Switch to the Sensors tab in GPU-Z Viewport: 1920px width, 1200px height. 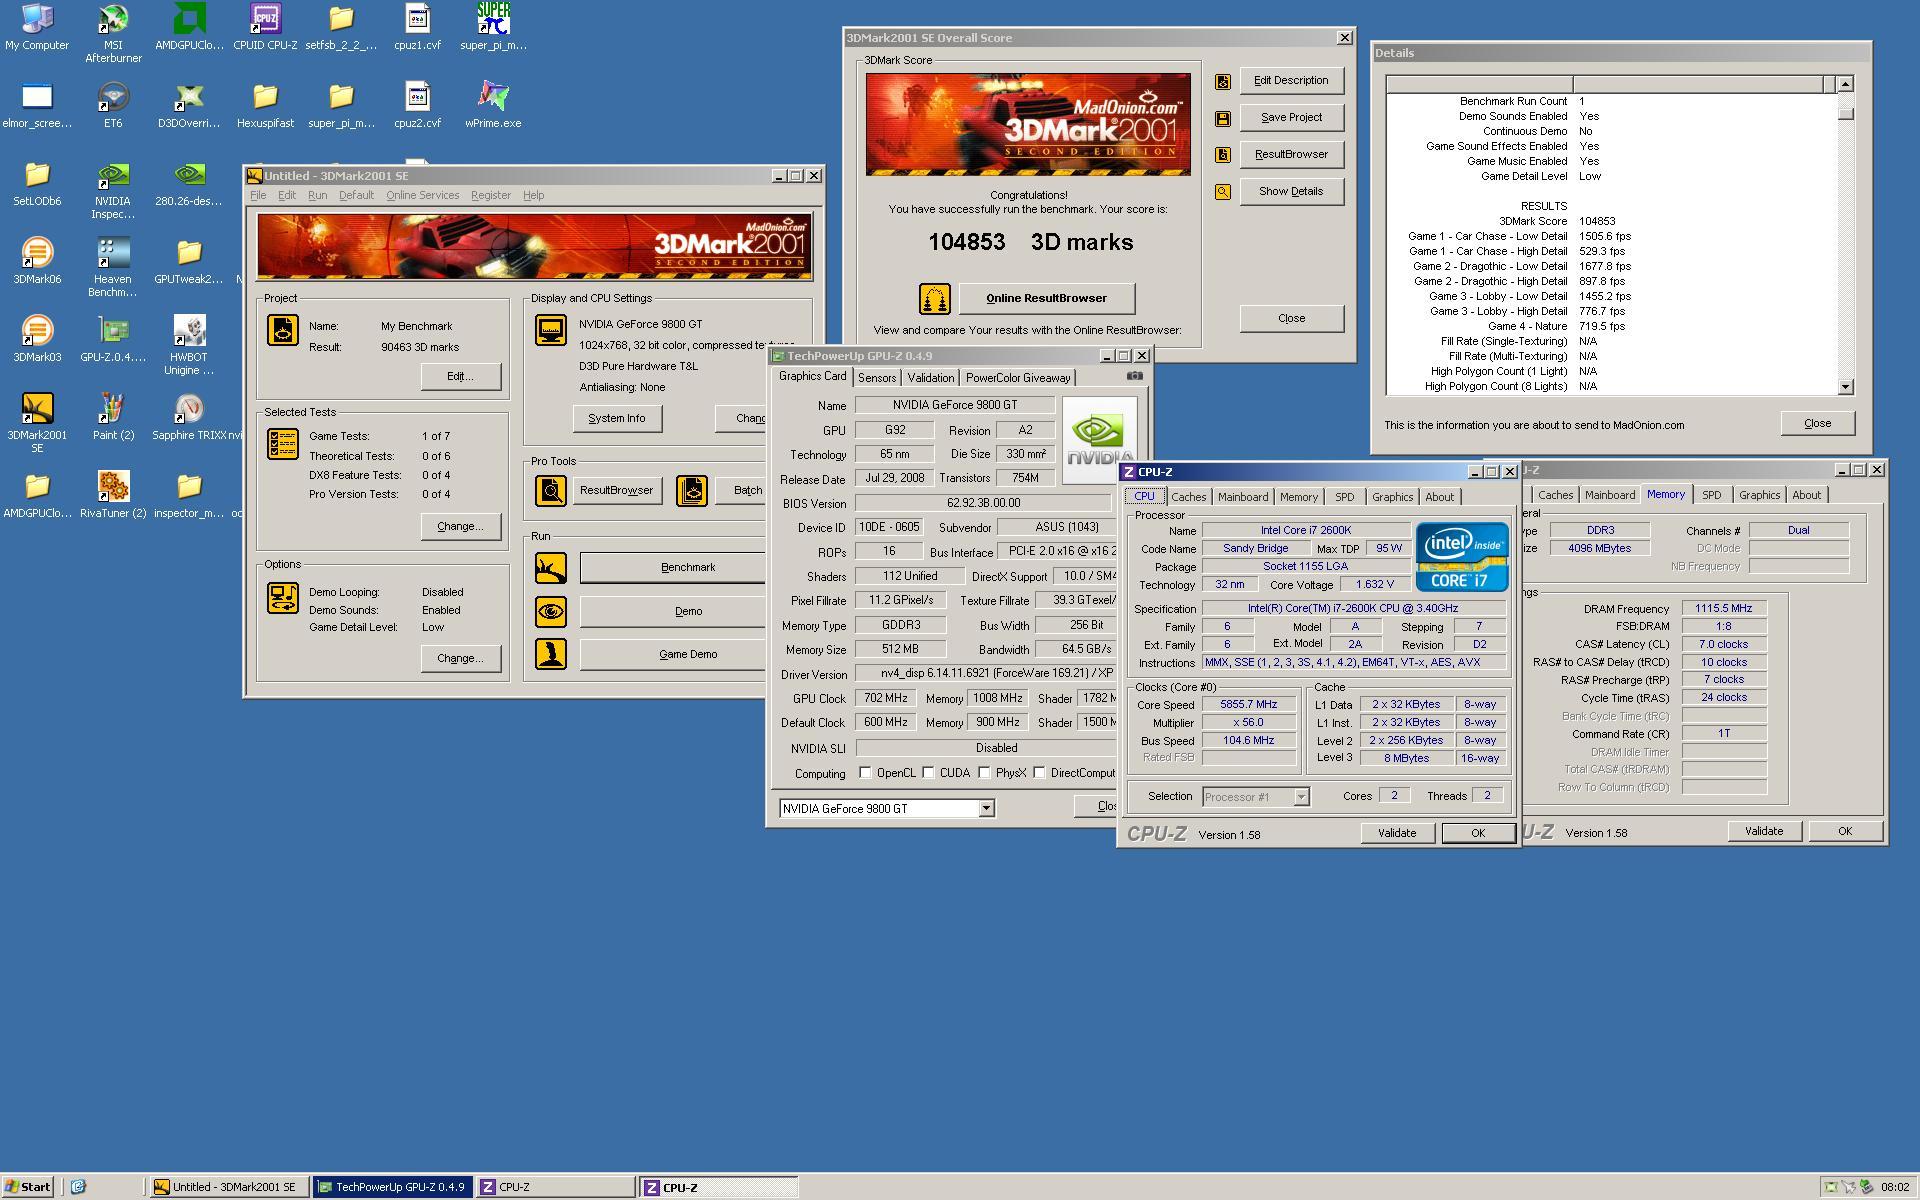tap(877, 378)
